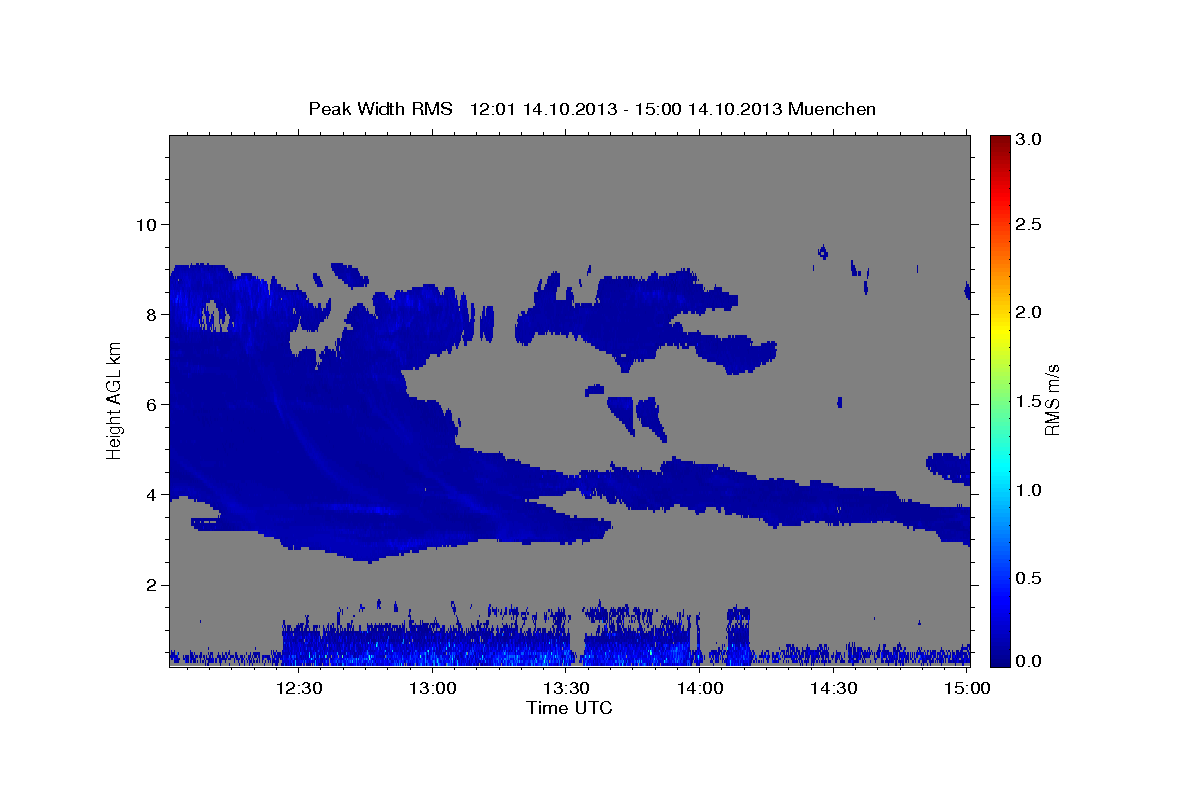Click the 'RMS m/s' colorbar title
This screenshot has height=800, width=1200.
1052,402
